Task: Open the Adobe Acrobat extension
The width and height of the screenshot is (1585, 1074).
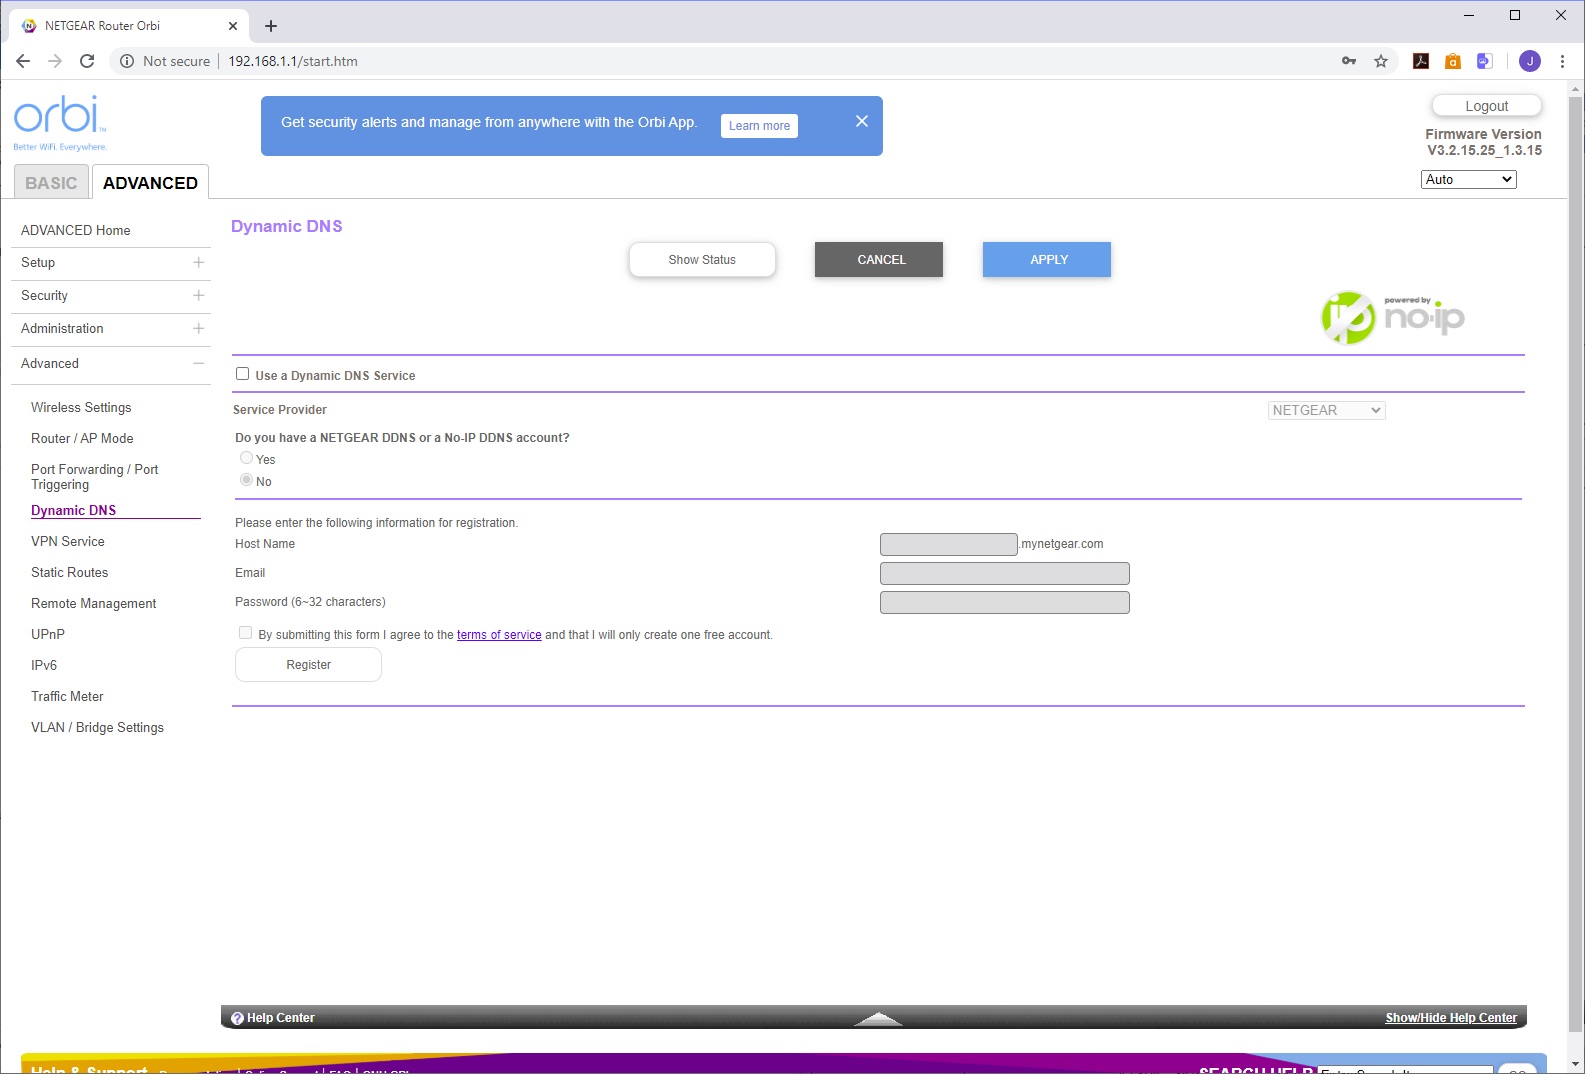Action: click(x=1421, y=61)
